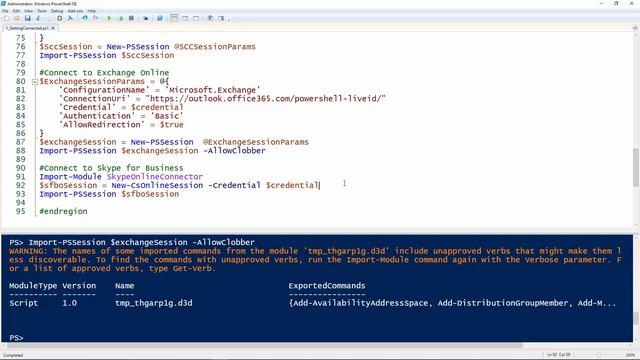Screen dimensions: 640x360
Task: Click the '@ExchangeSessionParams' splat on line 87
Action: 256,142
